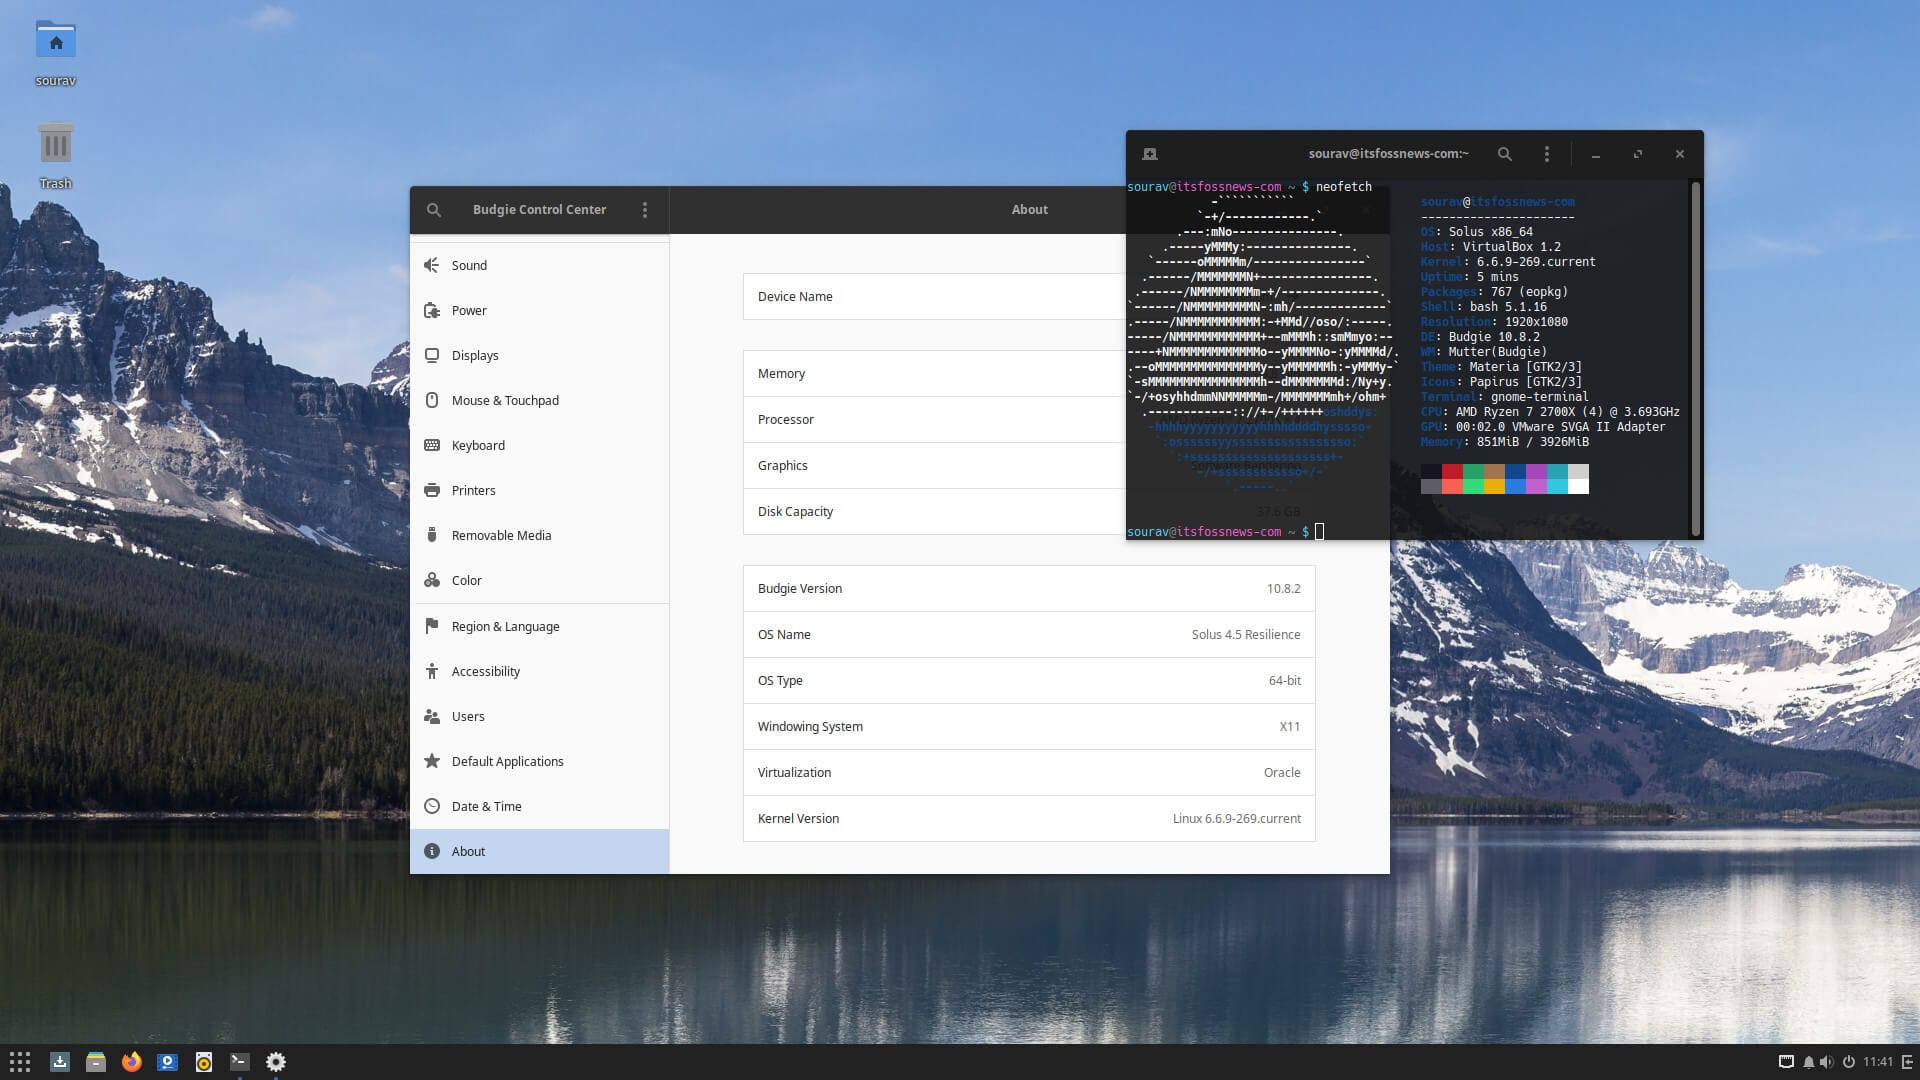Switch to Keyboard settings in the sidebar
1920x1080 pixels.
tap(478, 445)
